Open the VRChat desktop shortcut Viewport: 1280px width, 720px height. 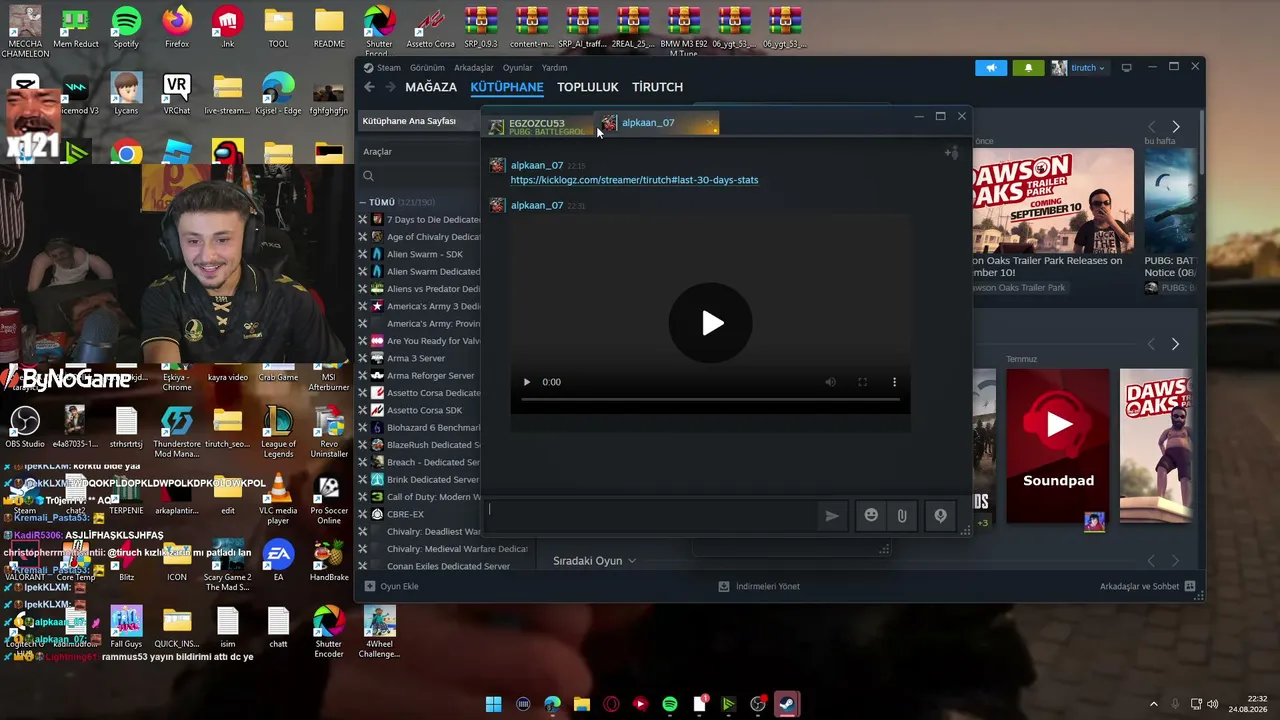tap(177, 95)
